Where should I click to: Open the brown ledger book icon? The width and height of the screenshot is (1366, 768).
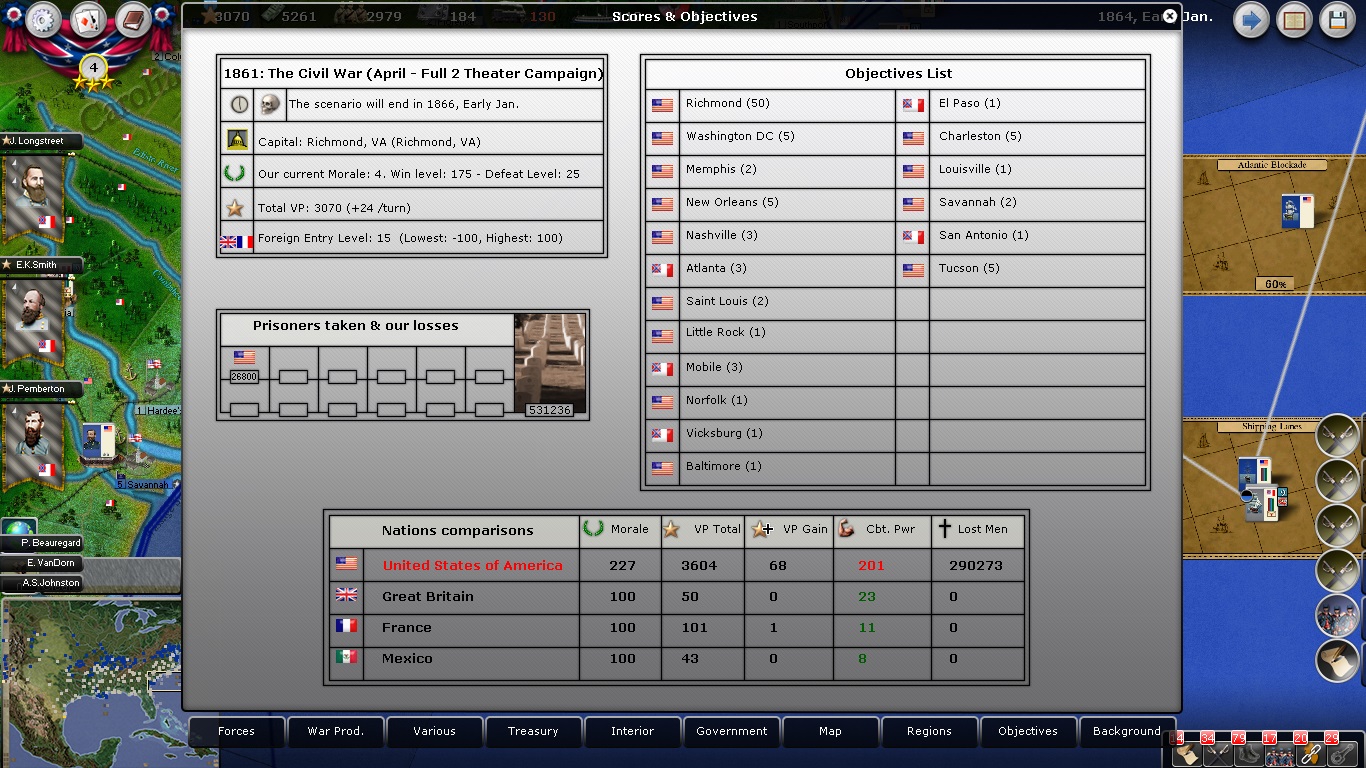(x=133, y=20)
